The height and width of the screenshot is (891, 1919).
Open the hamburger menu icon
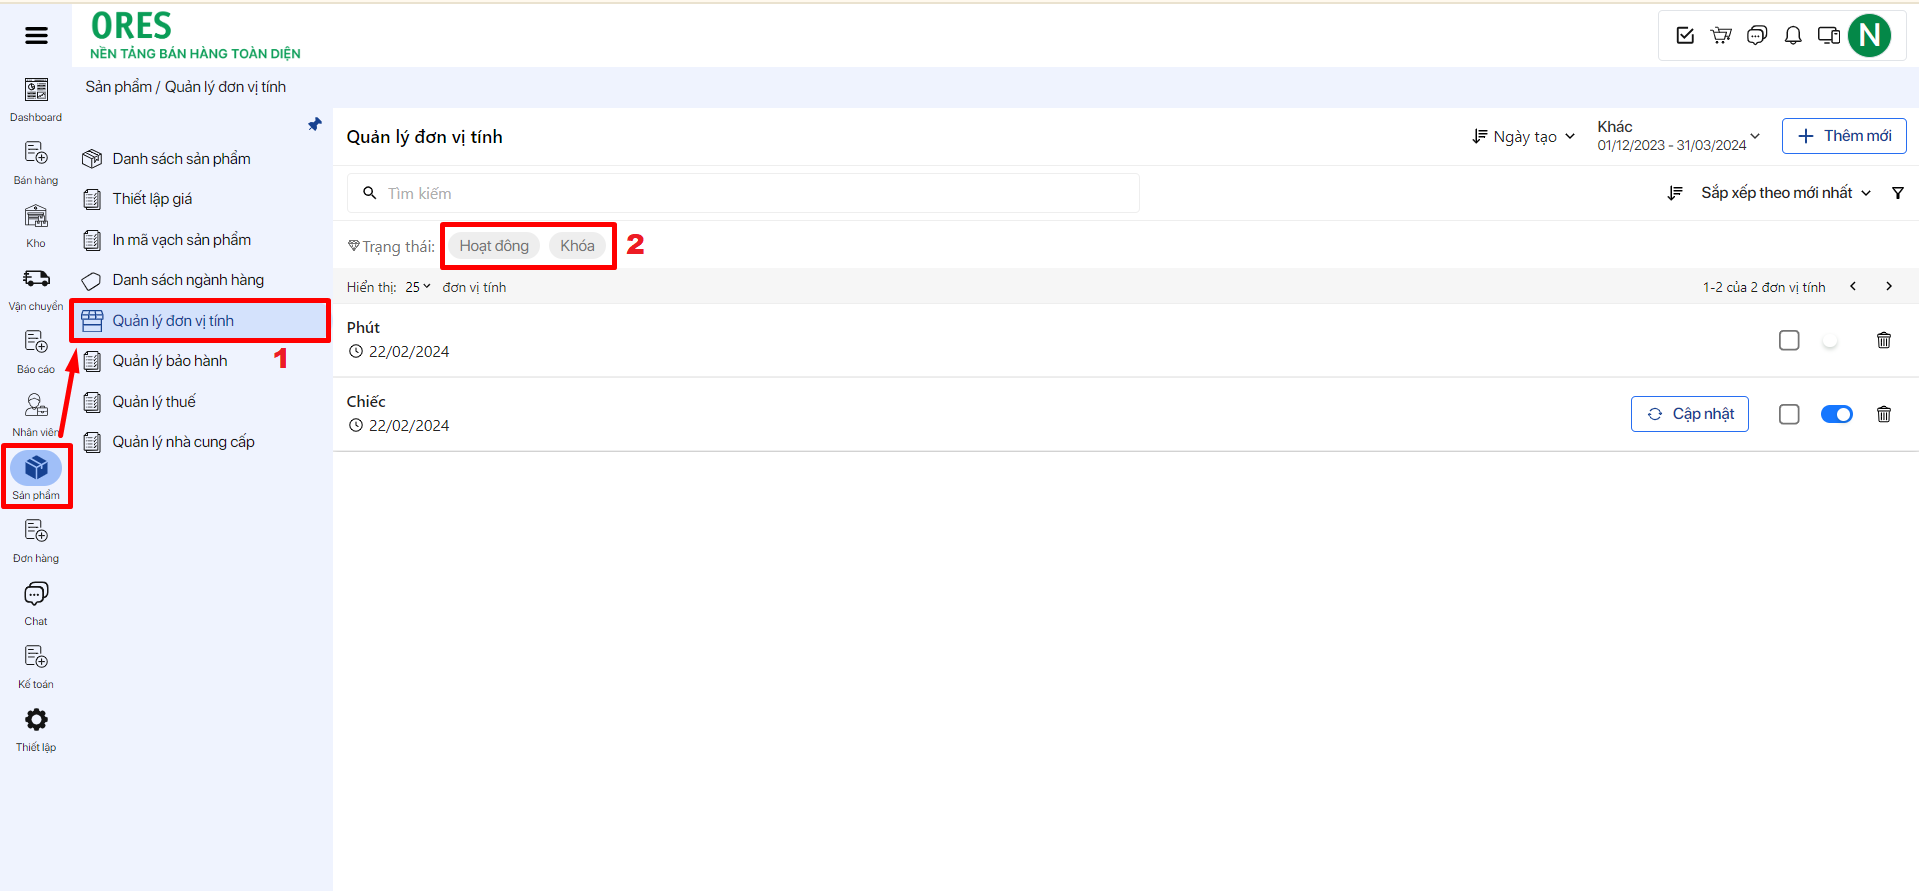[x=36, y=36]
